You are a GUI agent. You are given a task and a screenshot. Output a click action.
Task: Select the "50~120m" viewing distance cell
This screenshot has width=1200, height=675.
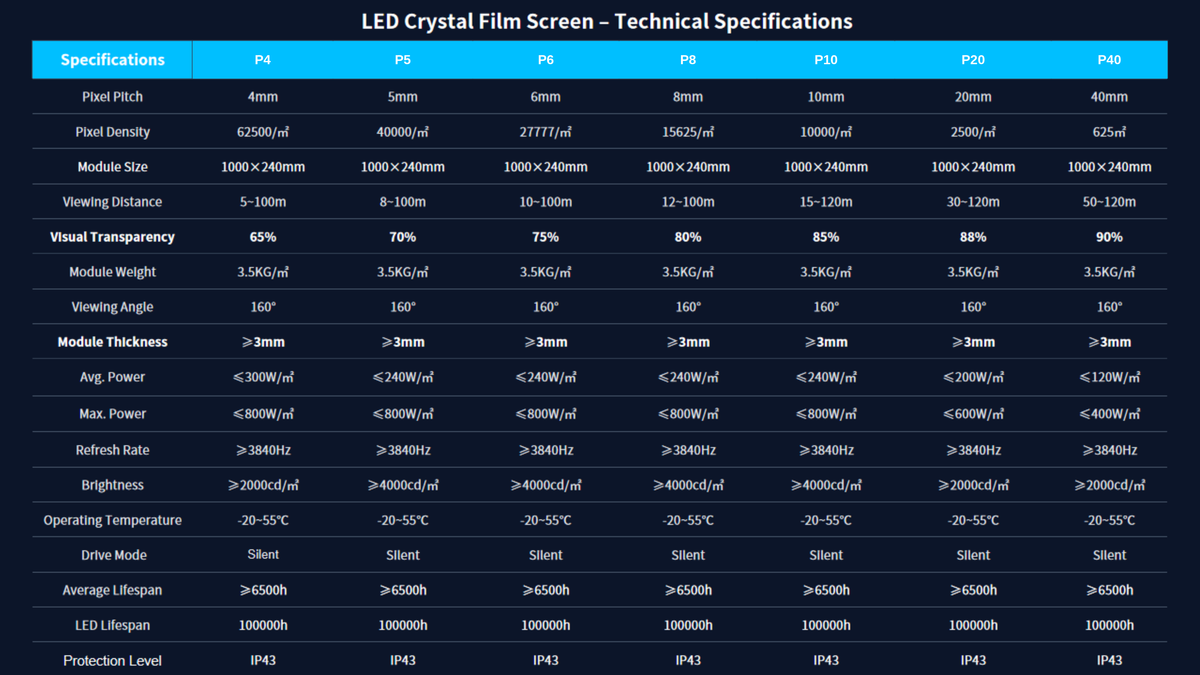tap(1109, 202)
